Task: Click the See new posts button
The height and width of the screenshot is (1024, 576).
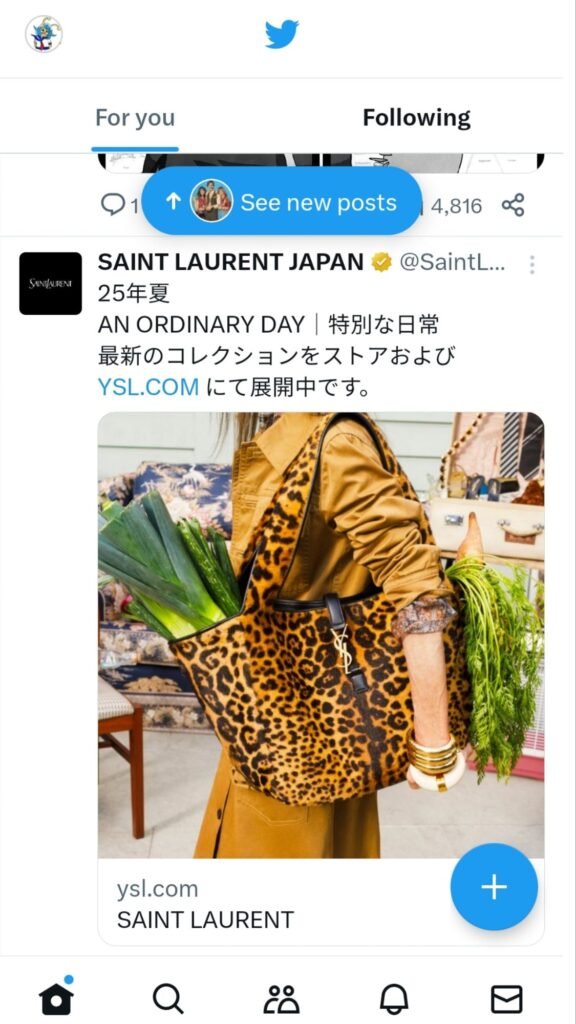Action: point(281,202)
